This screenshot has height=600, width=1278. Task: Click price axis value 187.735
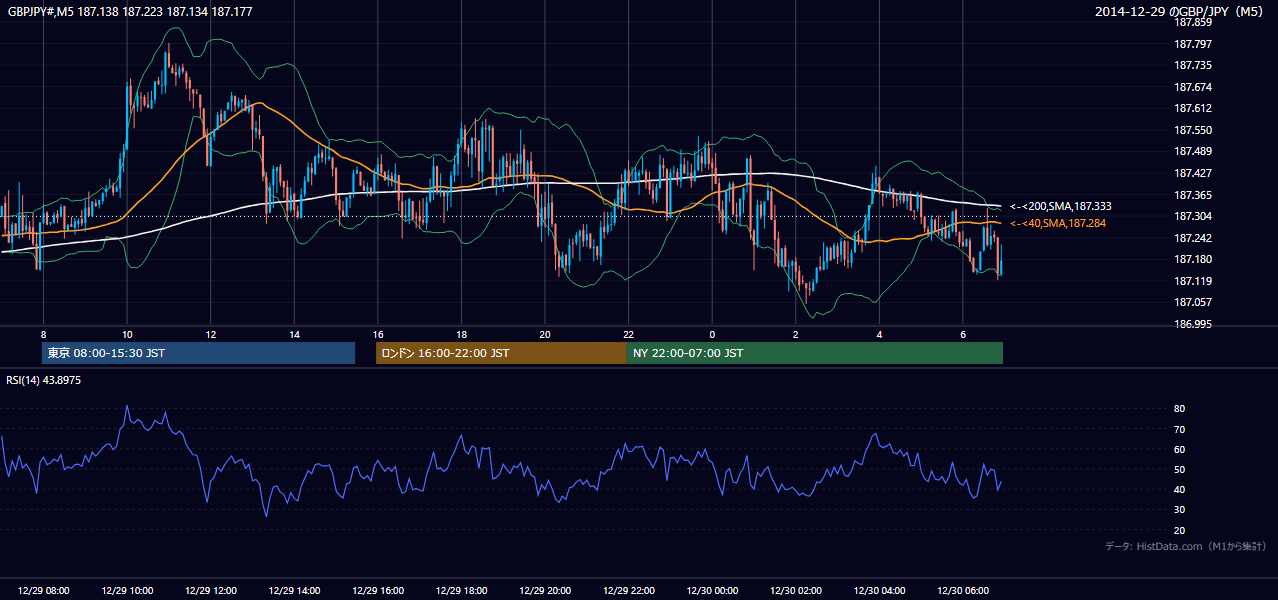[1193, 65]
